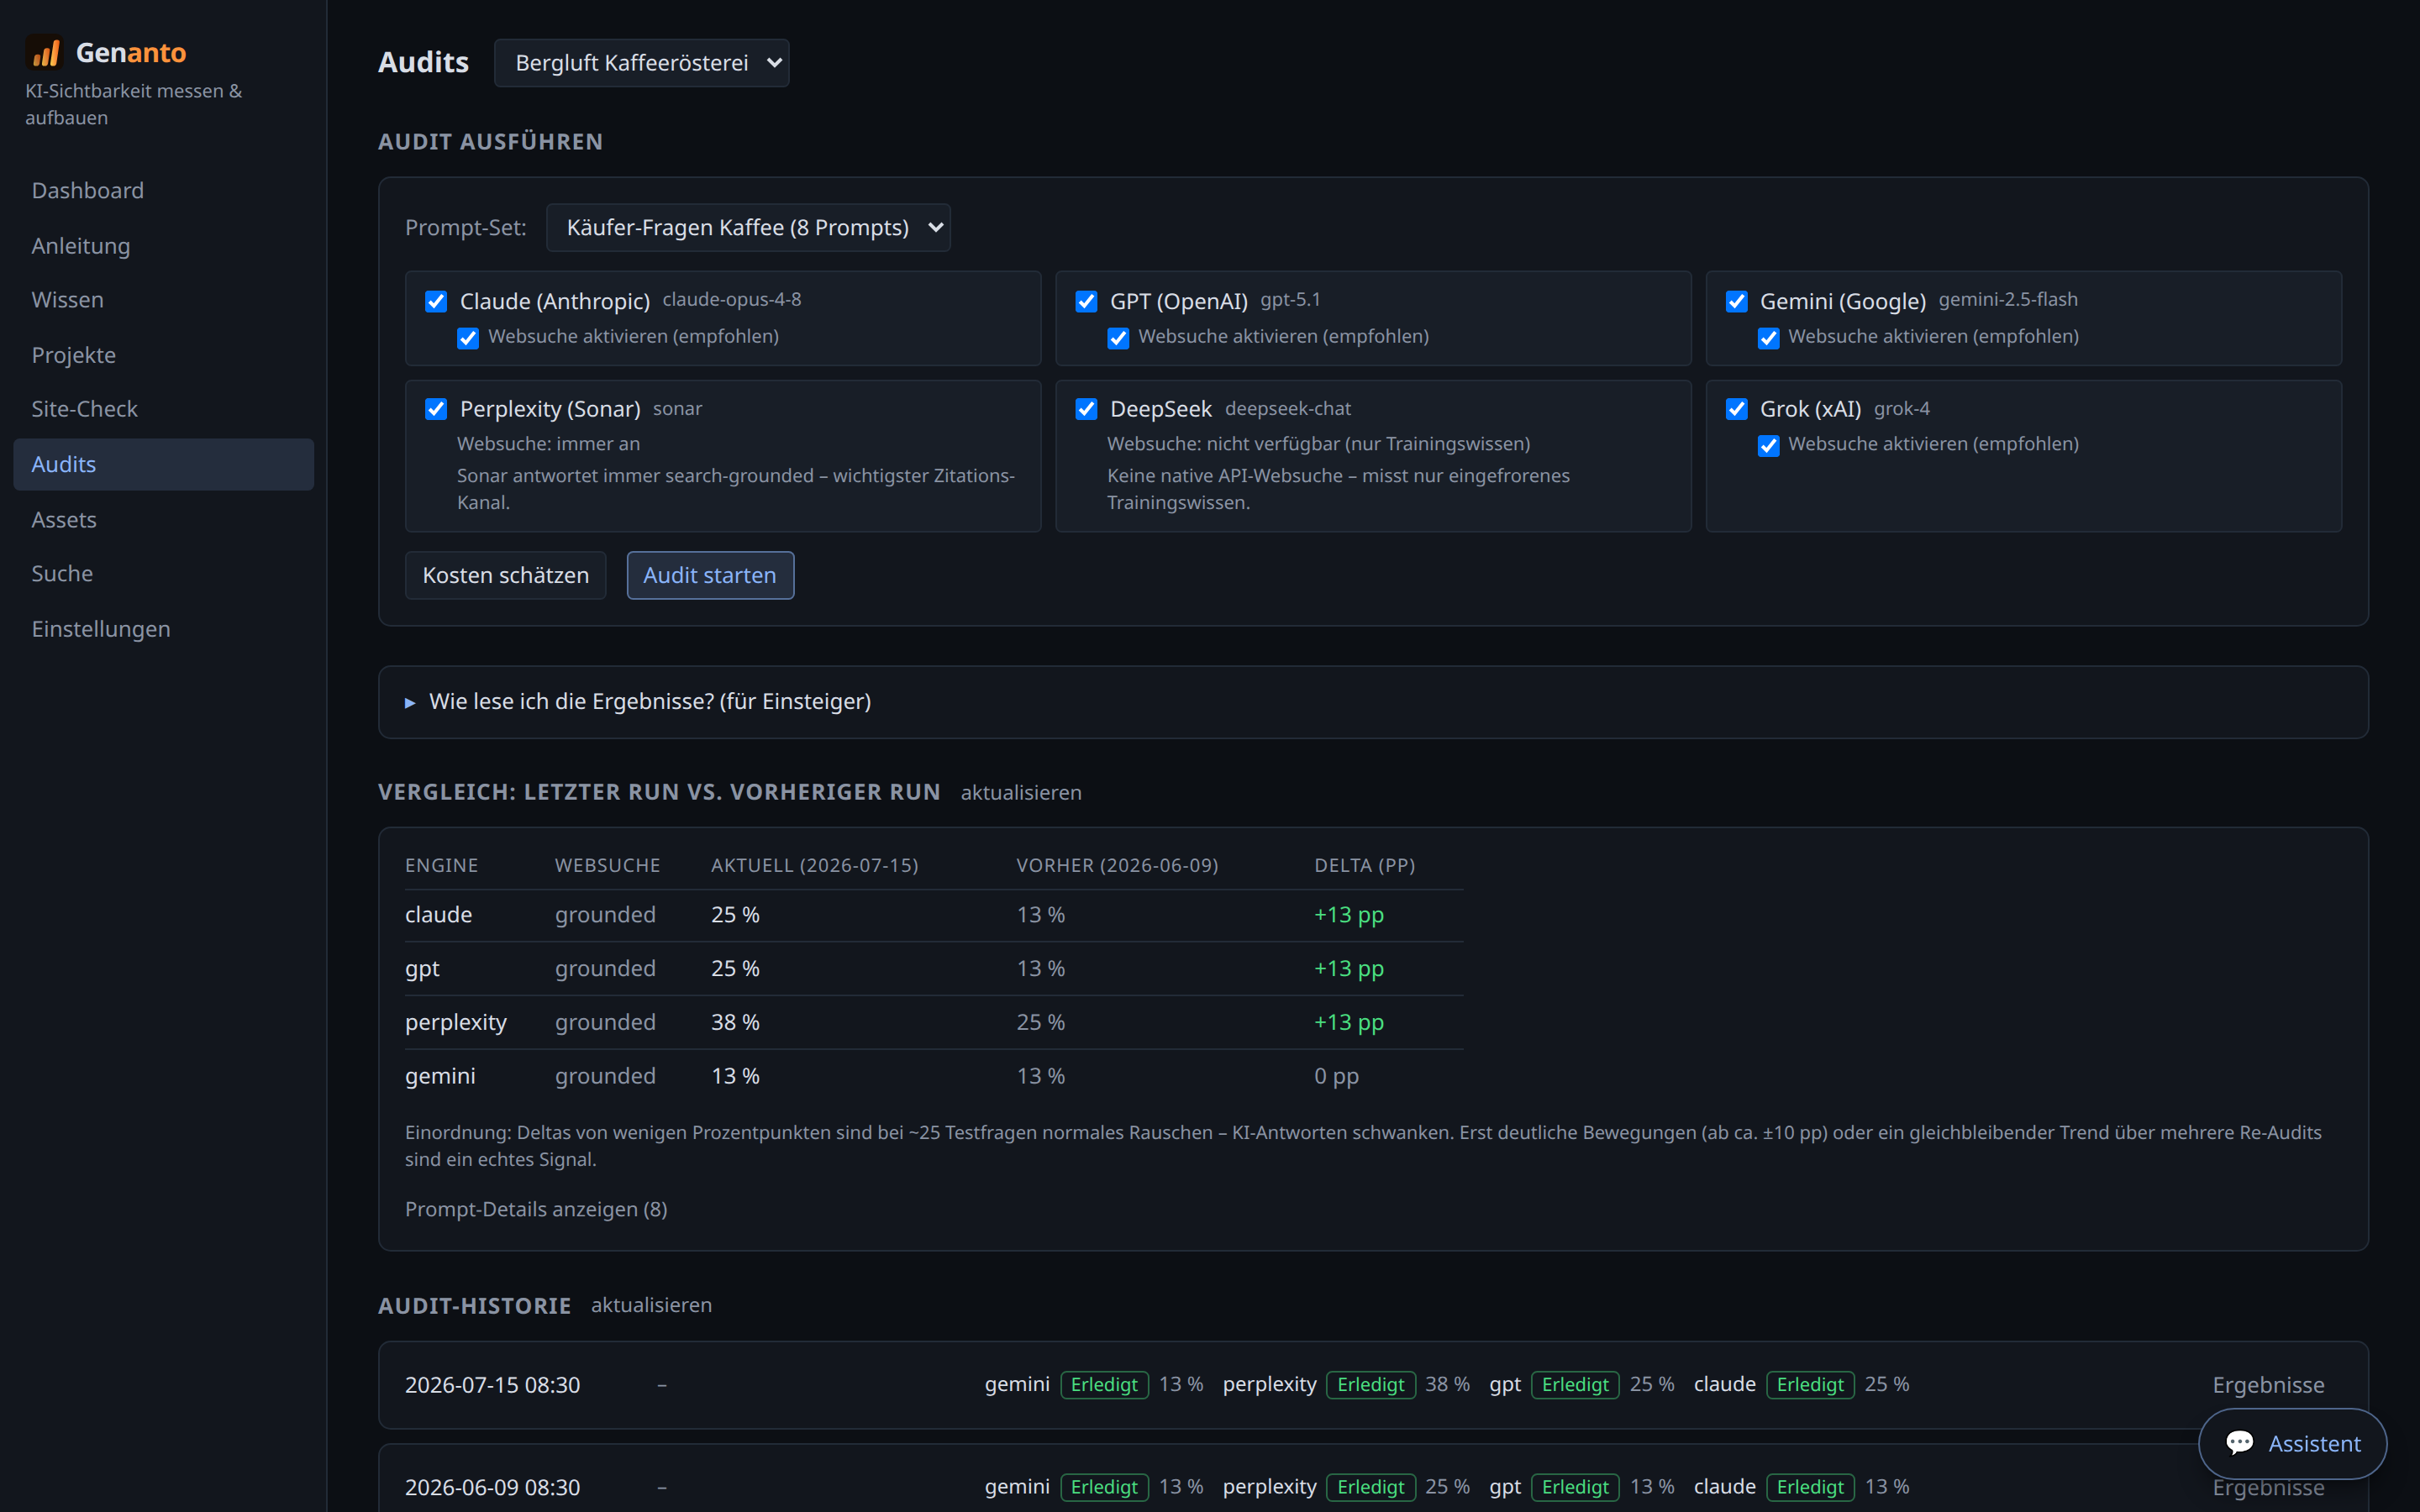
Task: Open the Bergluft Kaffeerösterei project dropdown
Action: point(641,63)
